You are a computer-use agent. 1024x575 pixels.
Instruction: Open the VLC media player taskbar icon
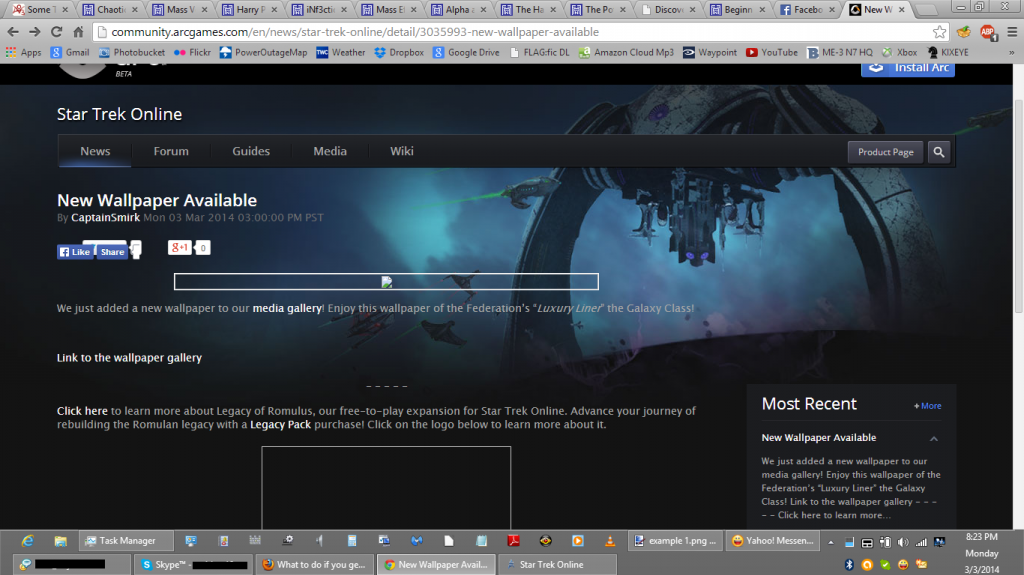[610, 541]
